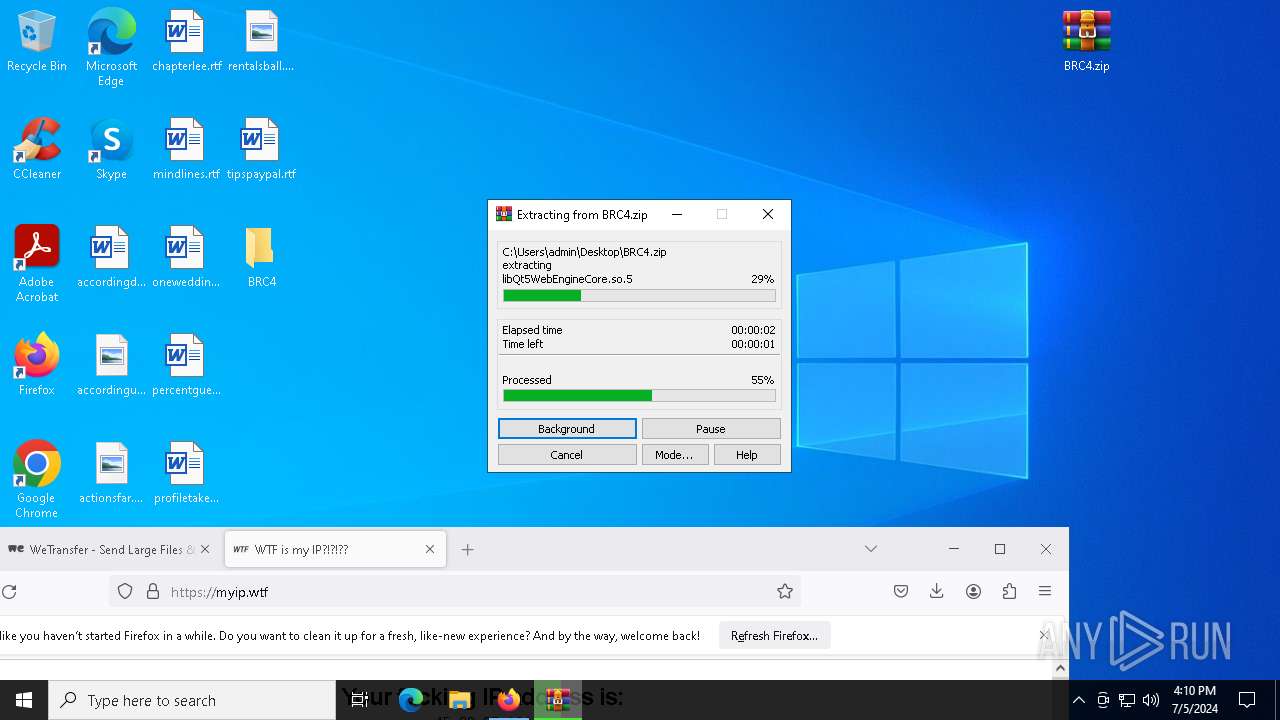Open the Windows Start menu

click(24, 700)
